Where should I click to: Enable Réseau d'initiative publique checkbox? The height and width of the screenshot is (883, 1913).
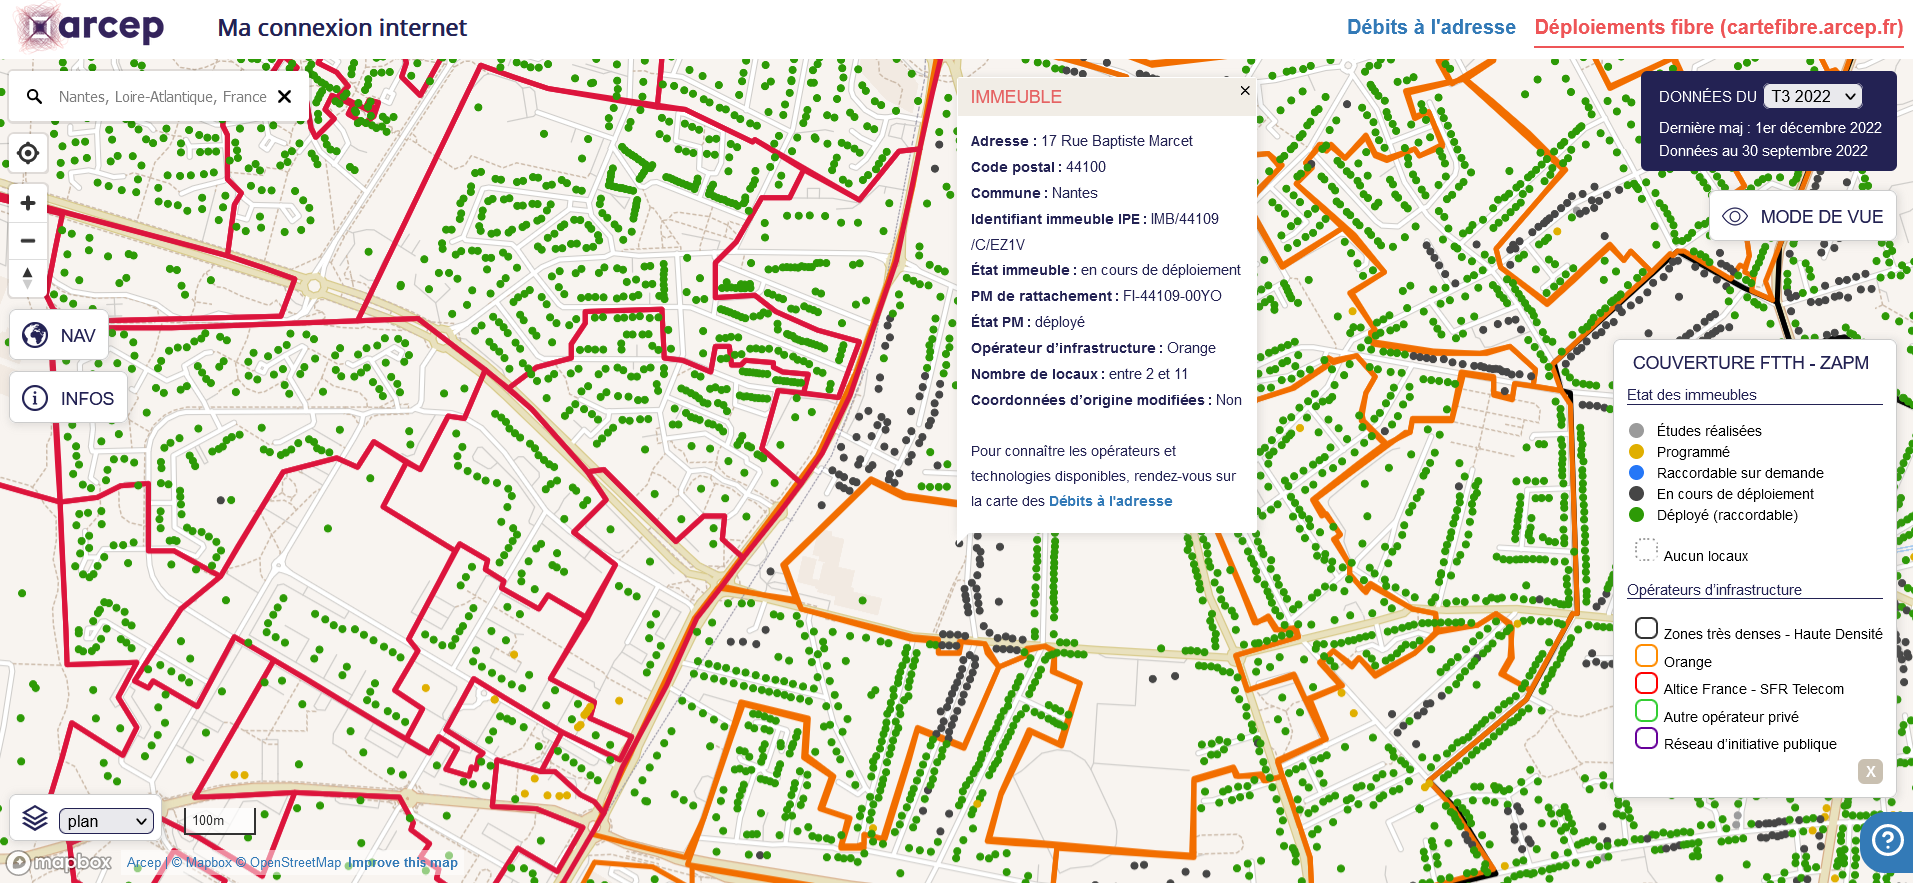click(1646, 738)
